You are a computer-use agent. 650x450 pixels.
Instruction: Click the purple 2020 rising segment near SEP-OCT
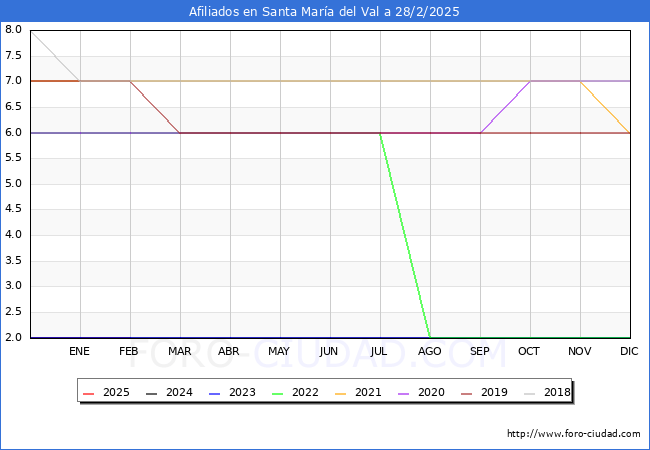click(505, 107)
